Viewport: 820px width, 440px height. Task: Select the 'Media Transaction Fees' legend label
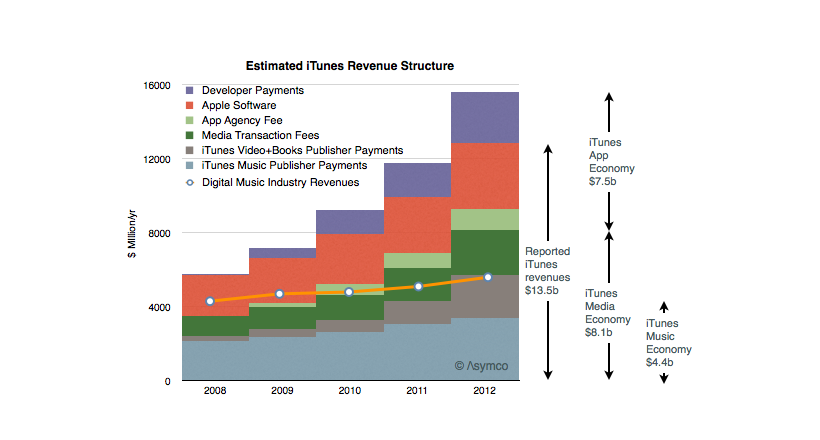pyautogui.click(x=260, y=135)
